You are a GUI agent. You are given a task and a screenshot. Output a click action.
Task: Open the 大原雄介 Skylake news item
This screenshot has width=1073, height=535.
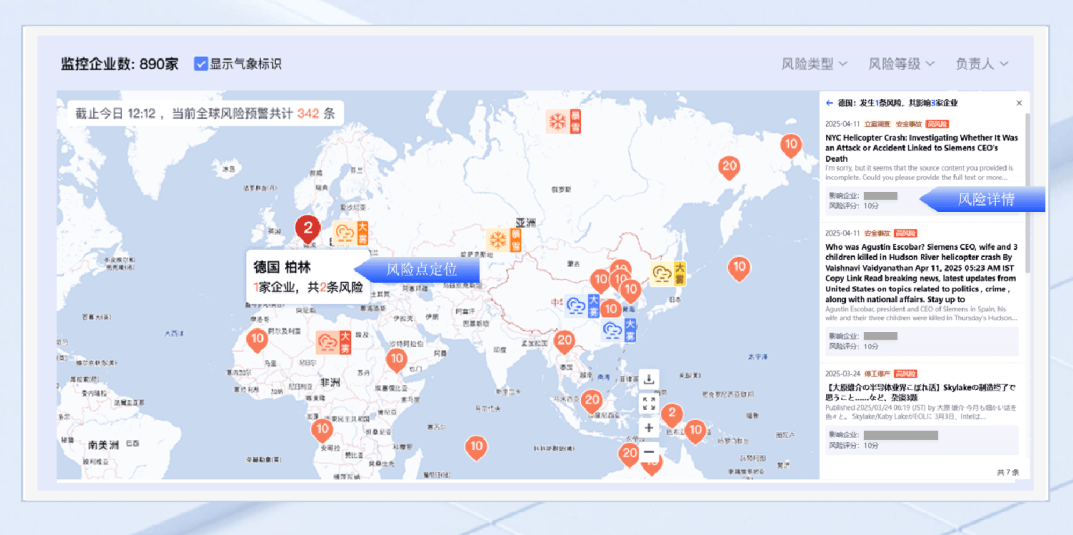[x=922, y=391]
